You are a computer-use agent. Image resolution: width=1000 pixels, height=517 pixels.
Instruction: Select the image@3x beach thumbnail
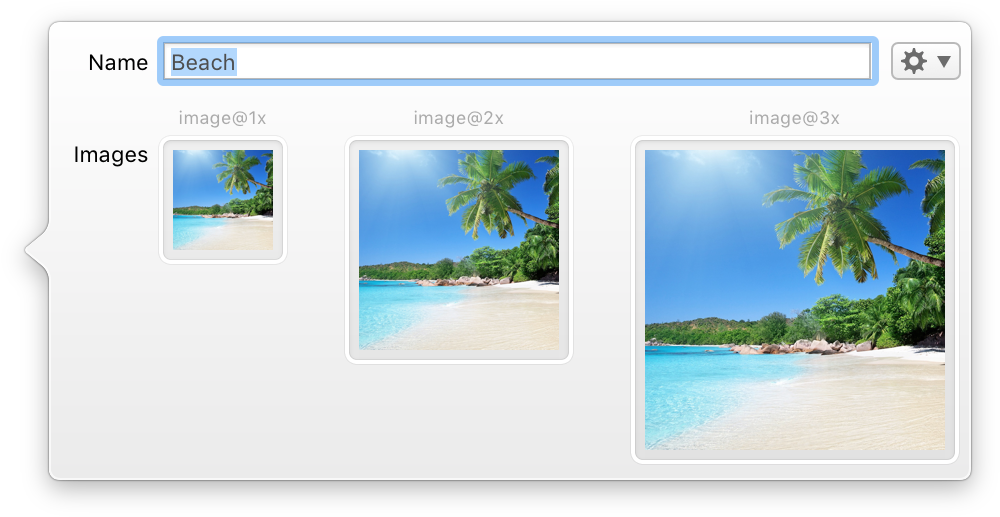coord(794,300)
